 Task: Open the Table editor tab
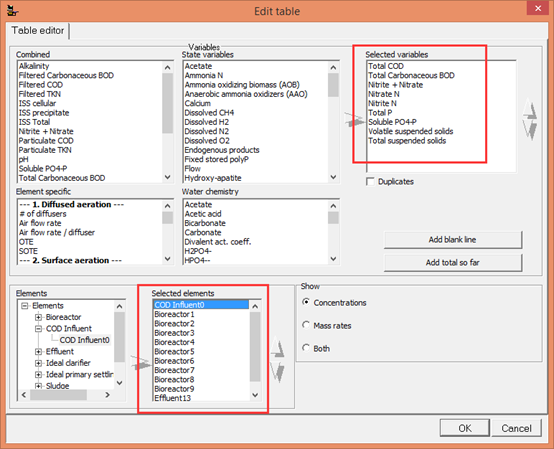[x=38, y=31]
